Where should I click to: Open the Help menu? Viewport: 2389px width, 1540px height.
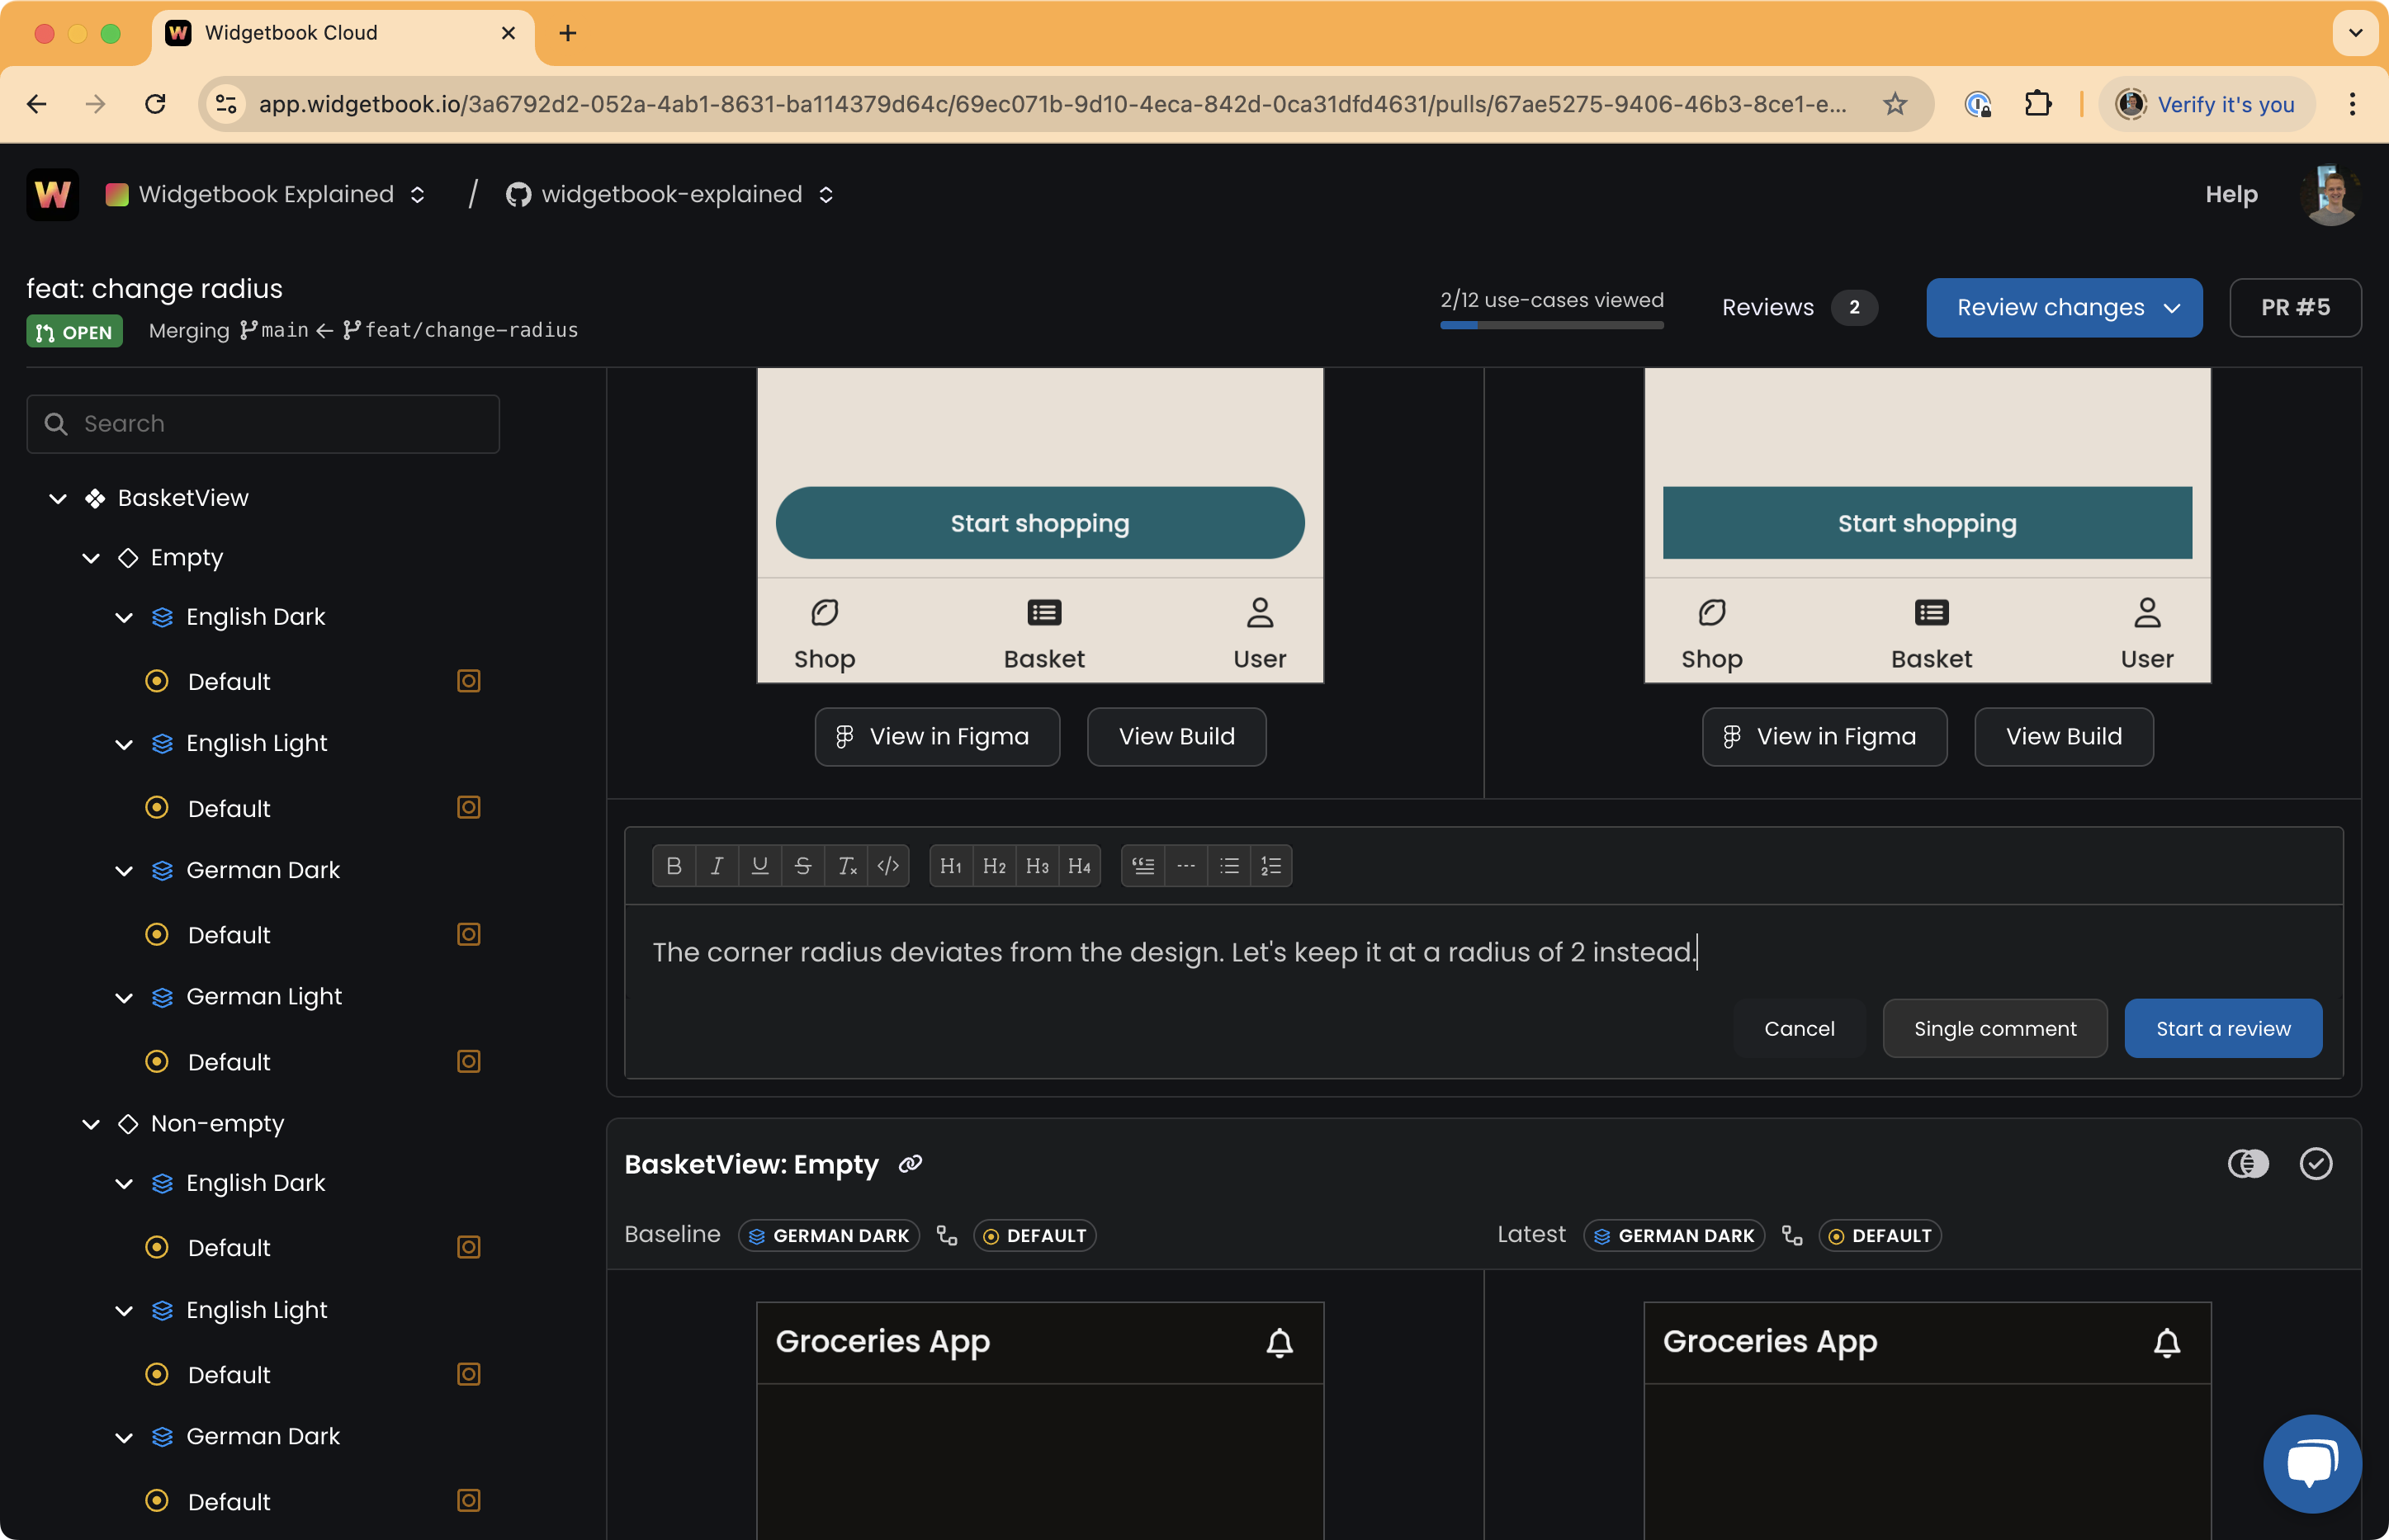pos(2231,194)
